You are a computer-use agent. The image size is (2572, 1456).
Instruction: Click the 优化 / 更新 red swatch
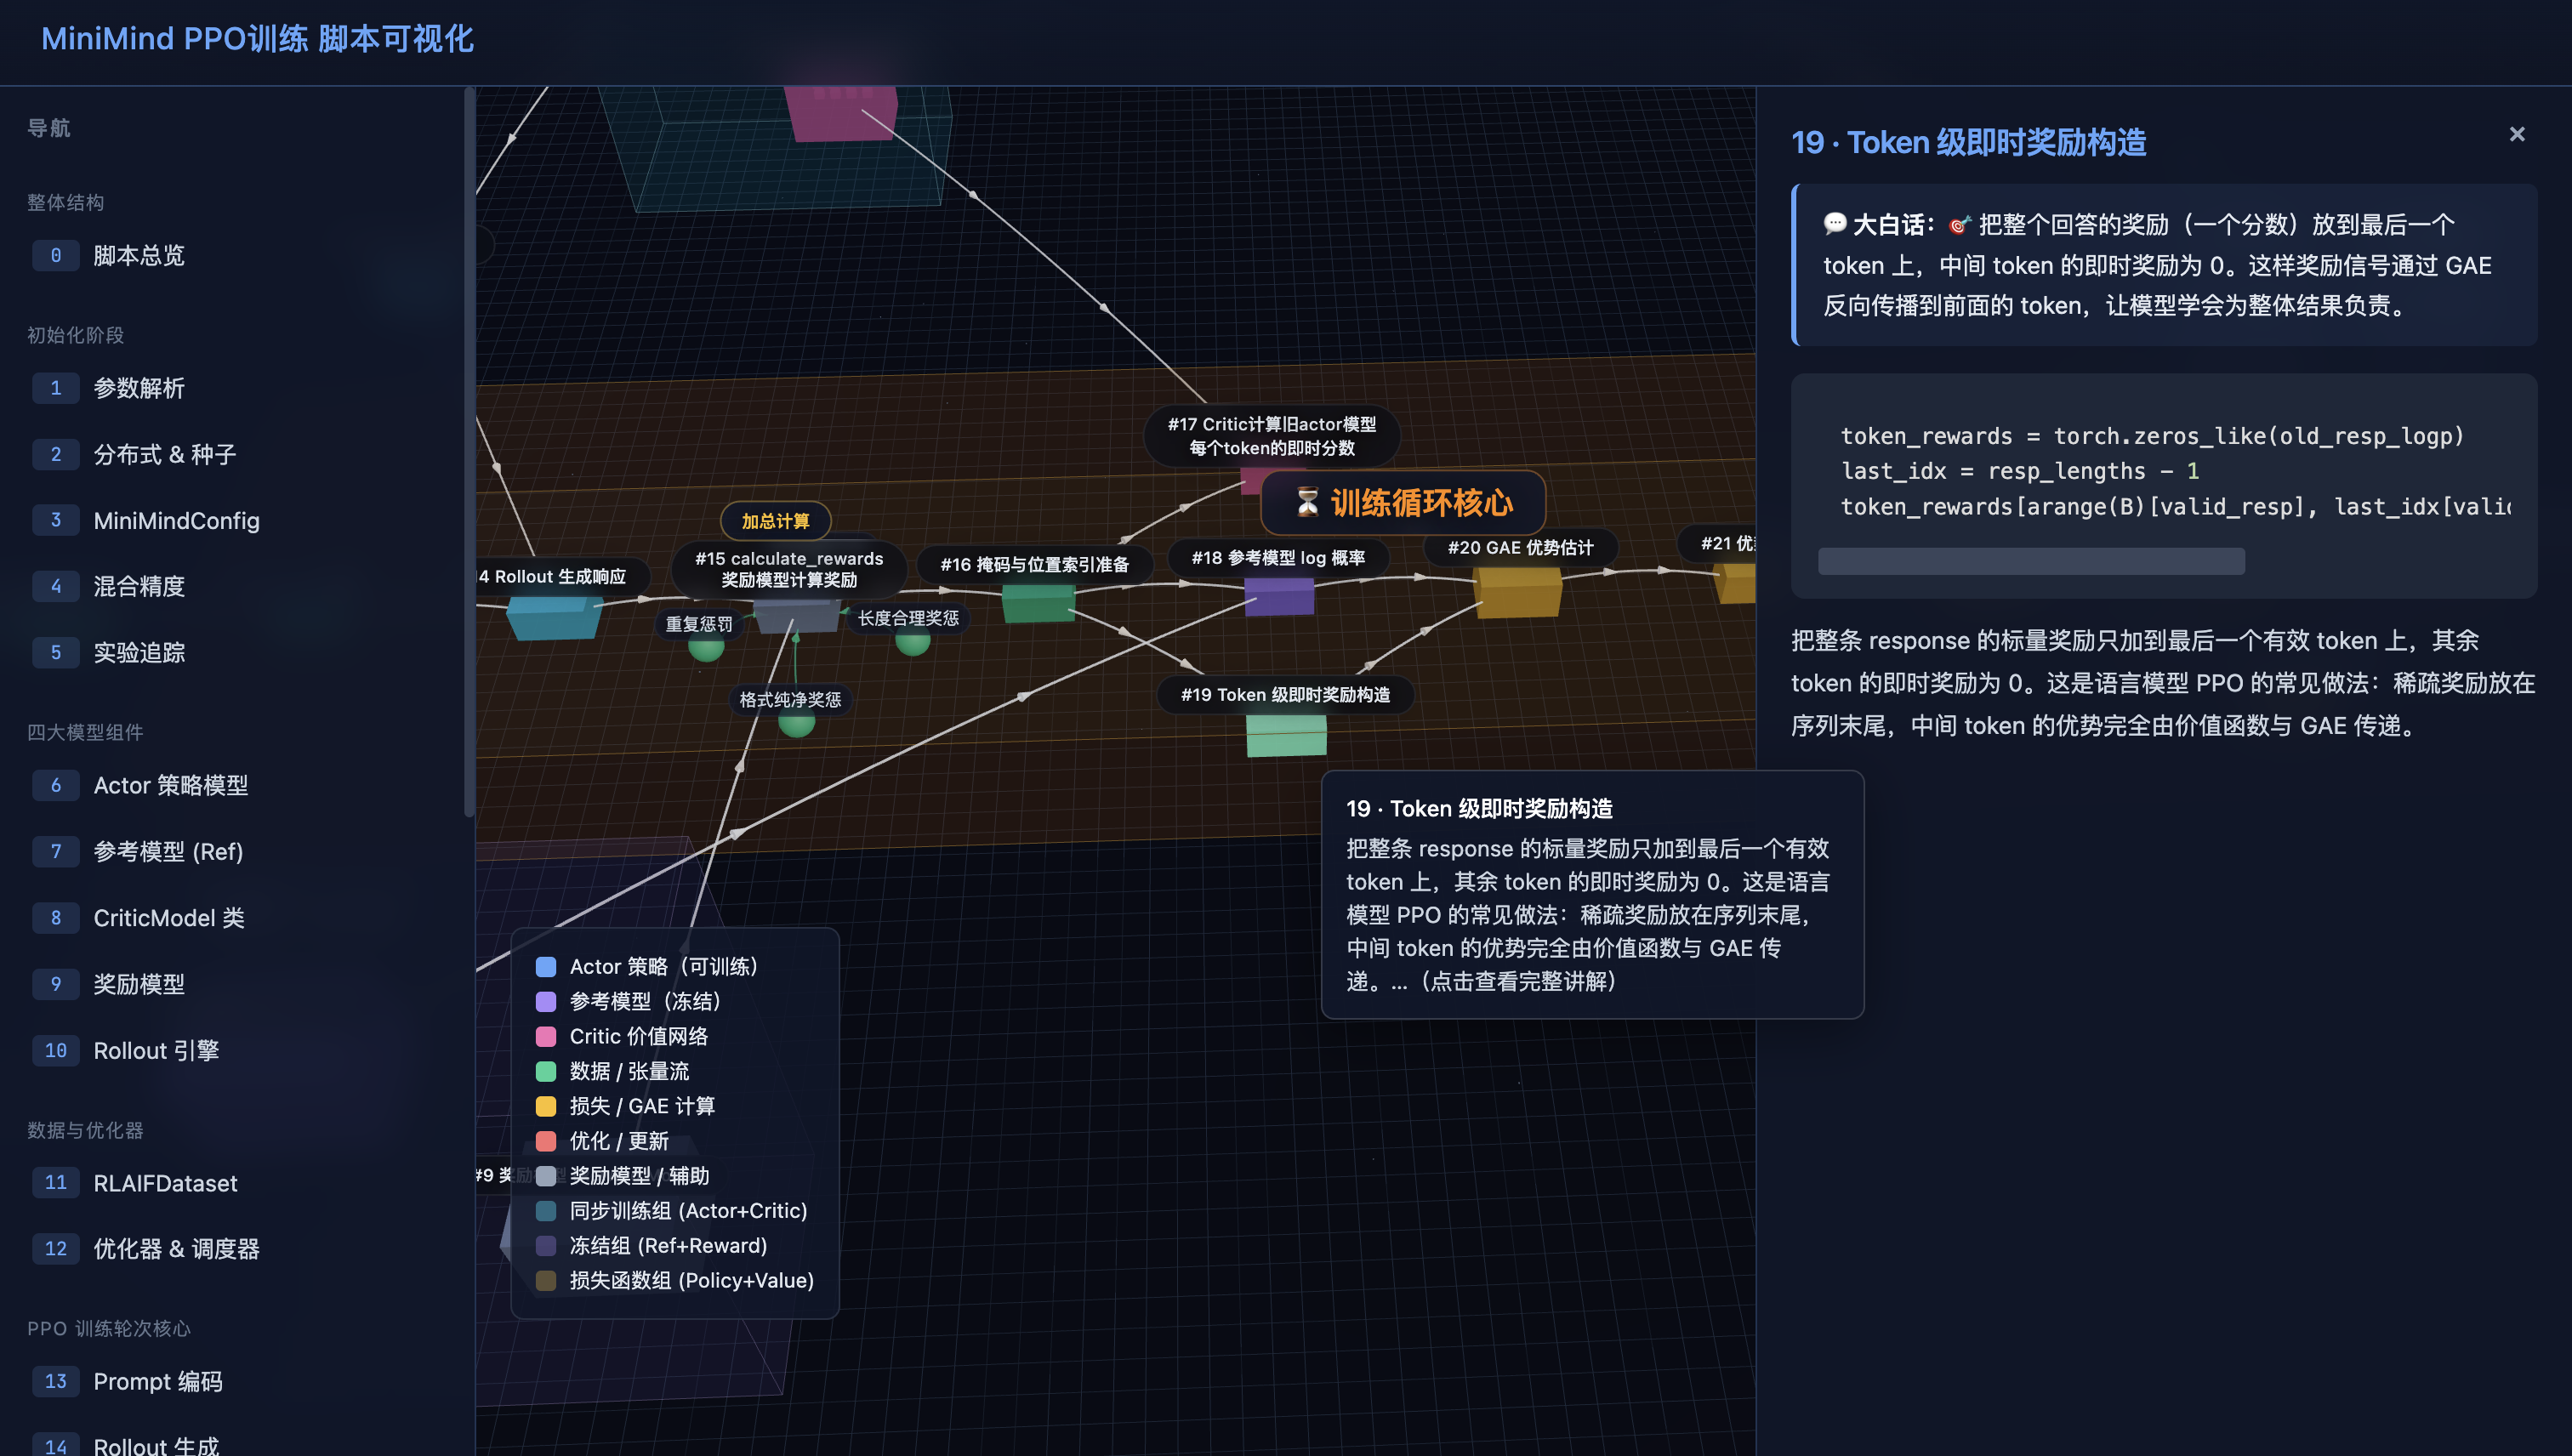pos(546,1141)
